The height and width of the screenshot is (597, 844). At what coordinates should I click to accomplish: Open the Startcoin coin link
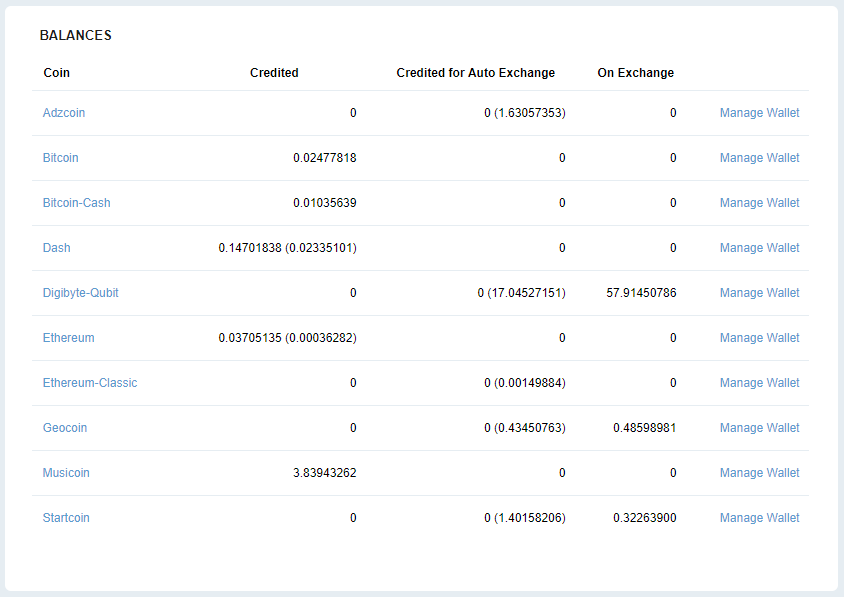[66, 518]
